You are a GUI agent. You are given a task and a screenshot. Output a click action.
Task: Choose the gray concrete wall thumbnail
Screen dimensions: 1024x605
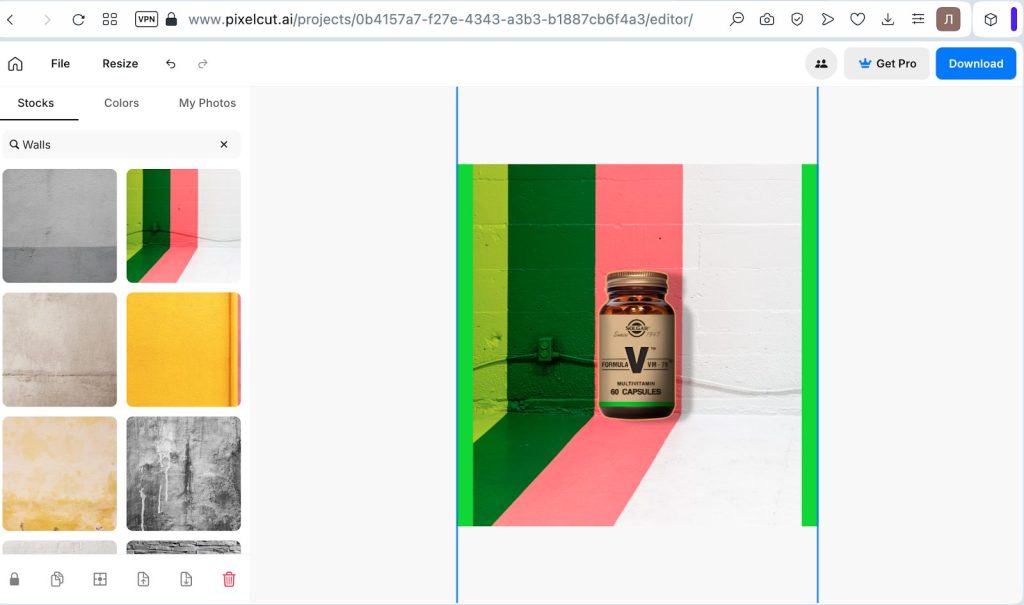59,226
